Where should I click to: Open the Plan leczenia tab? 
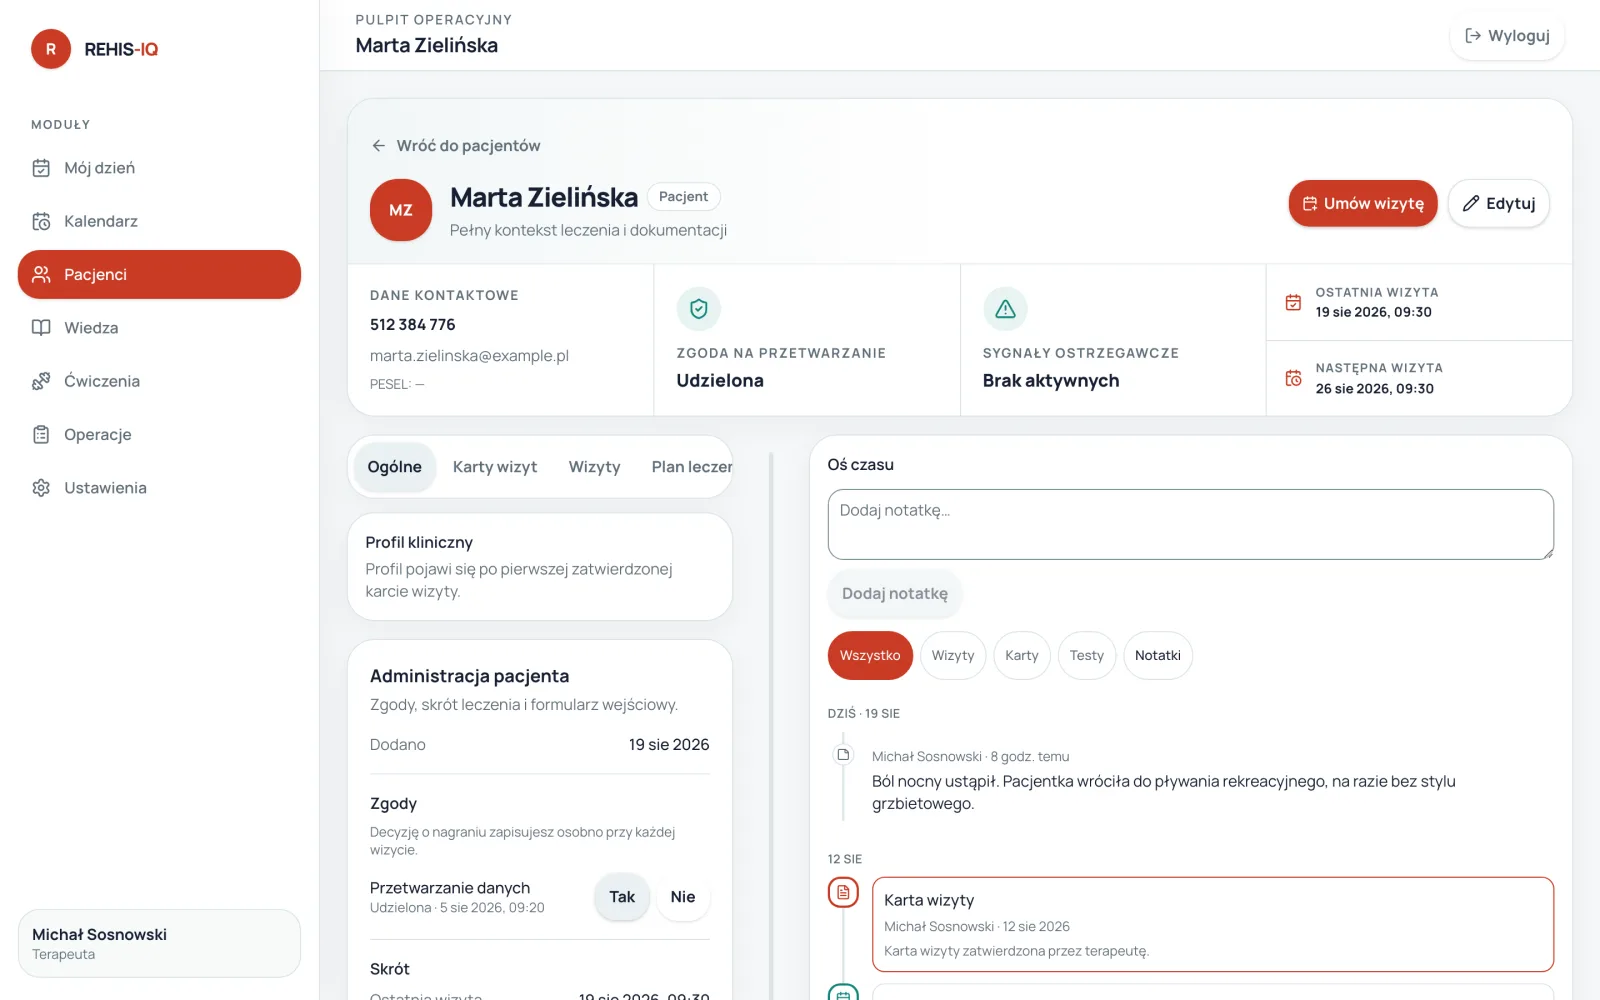coord(692,467)
